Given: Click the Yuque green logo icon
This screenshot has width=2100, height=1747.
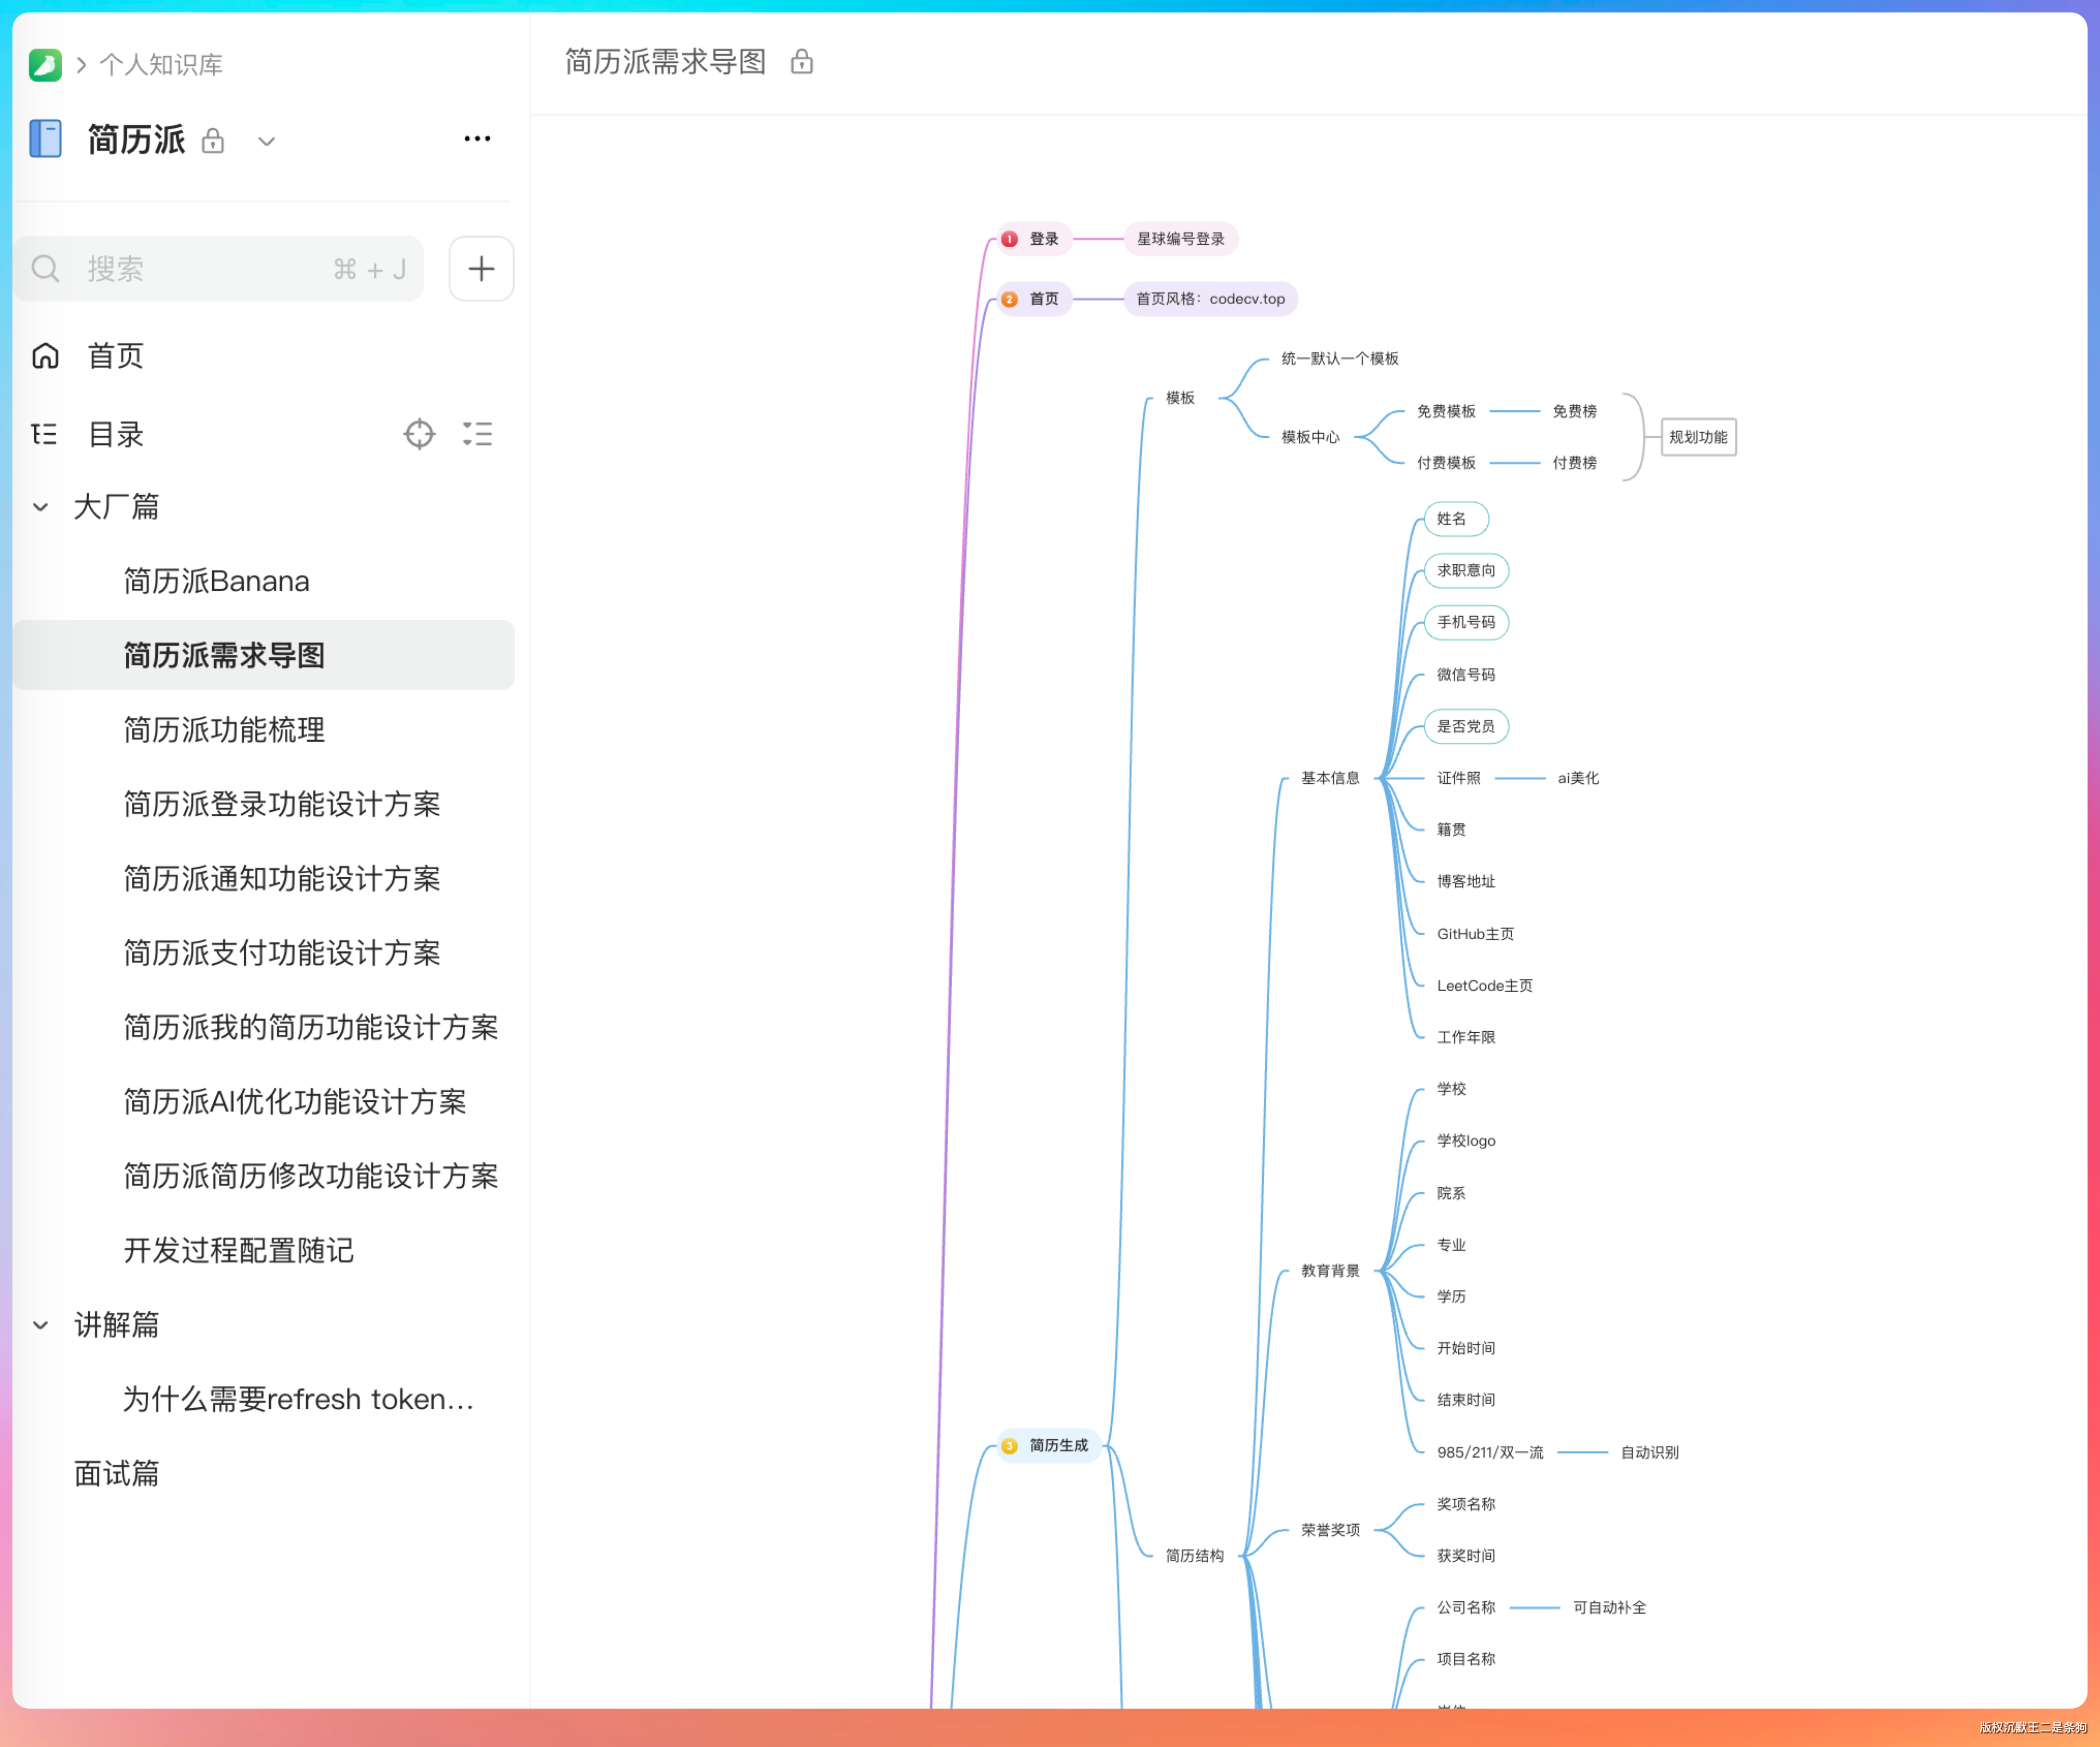Looking at the screenshot, I should pos(45,65).
